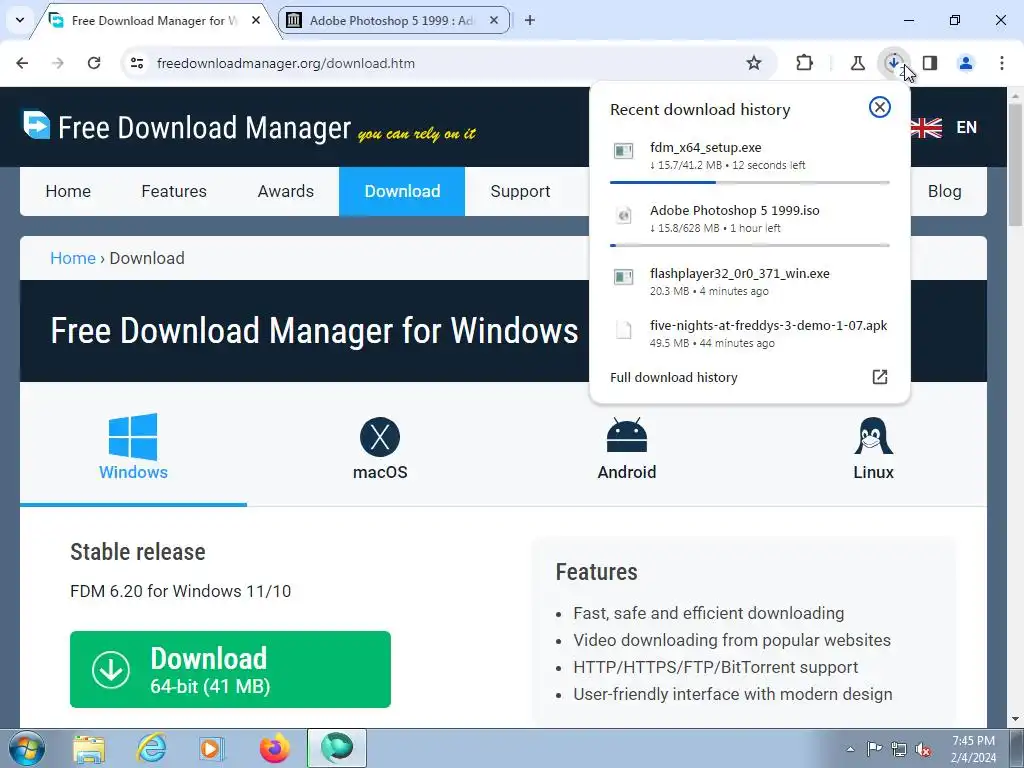The width and height of the screenshot is (1024, 768).
Task: Open Windows Media Player from taskbar
Action: 212,748
